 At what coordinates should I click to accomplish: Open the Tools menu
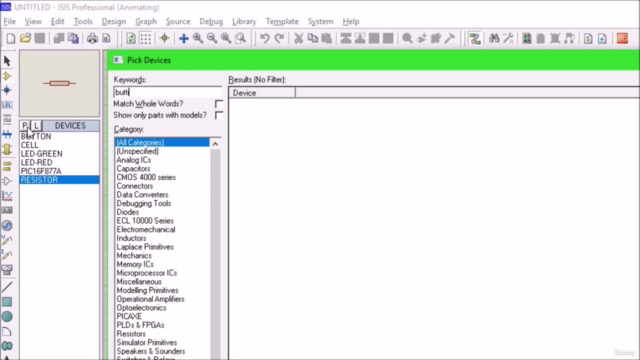click(x=83, y=21)
